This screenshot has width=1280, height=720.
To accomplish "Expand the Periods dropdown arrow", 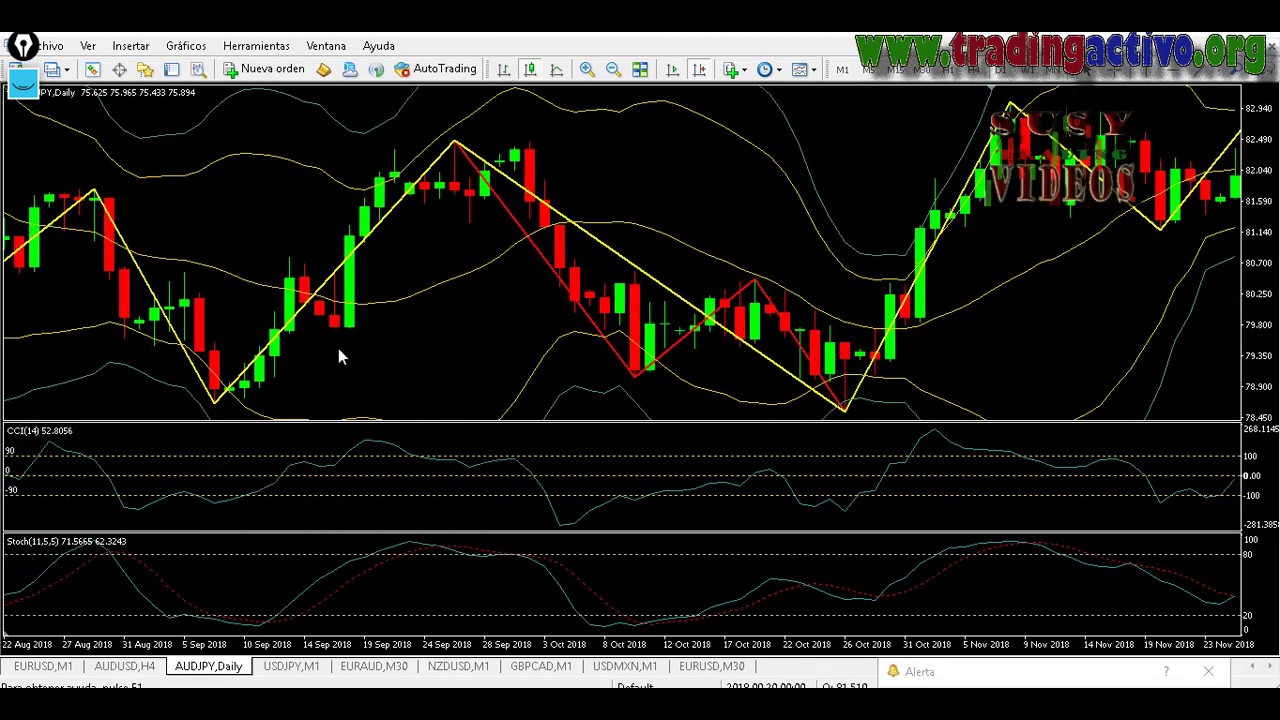I will [x=779, y=70].
